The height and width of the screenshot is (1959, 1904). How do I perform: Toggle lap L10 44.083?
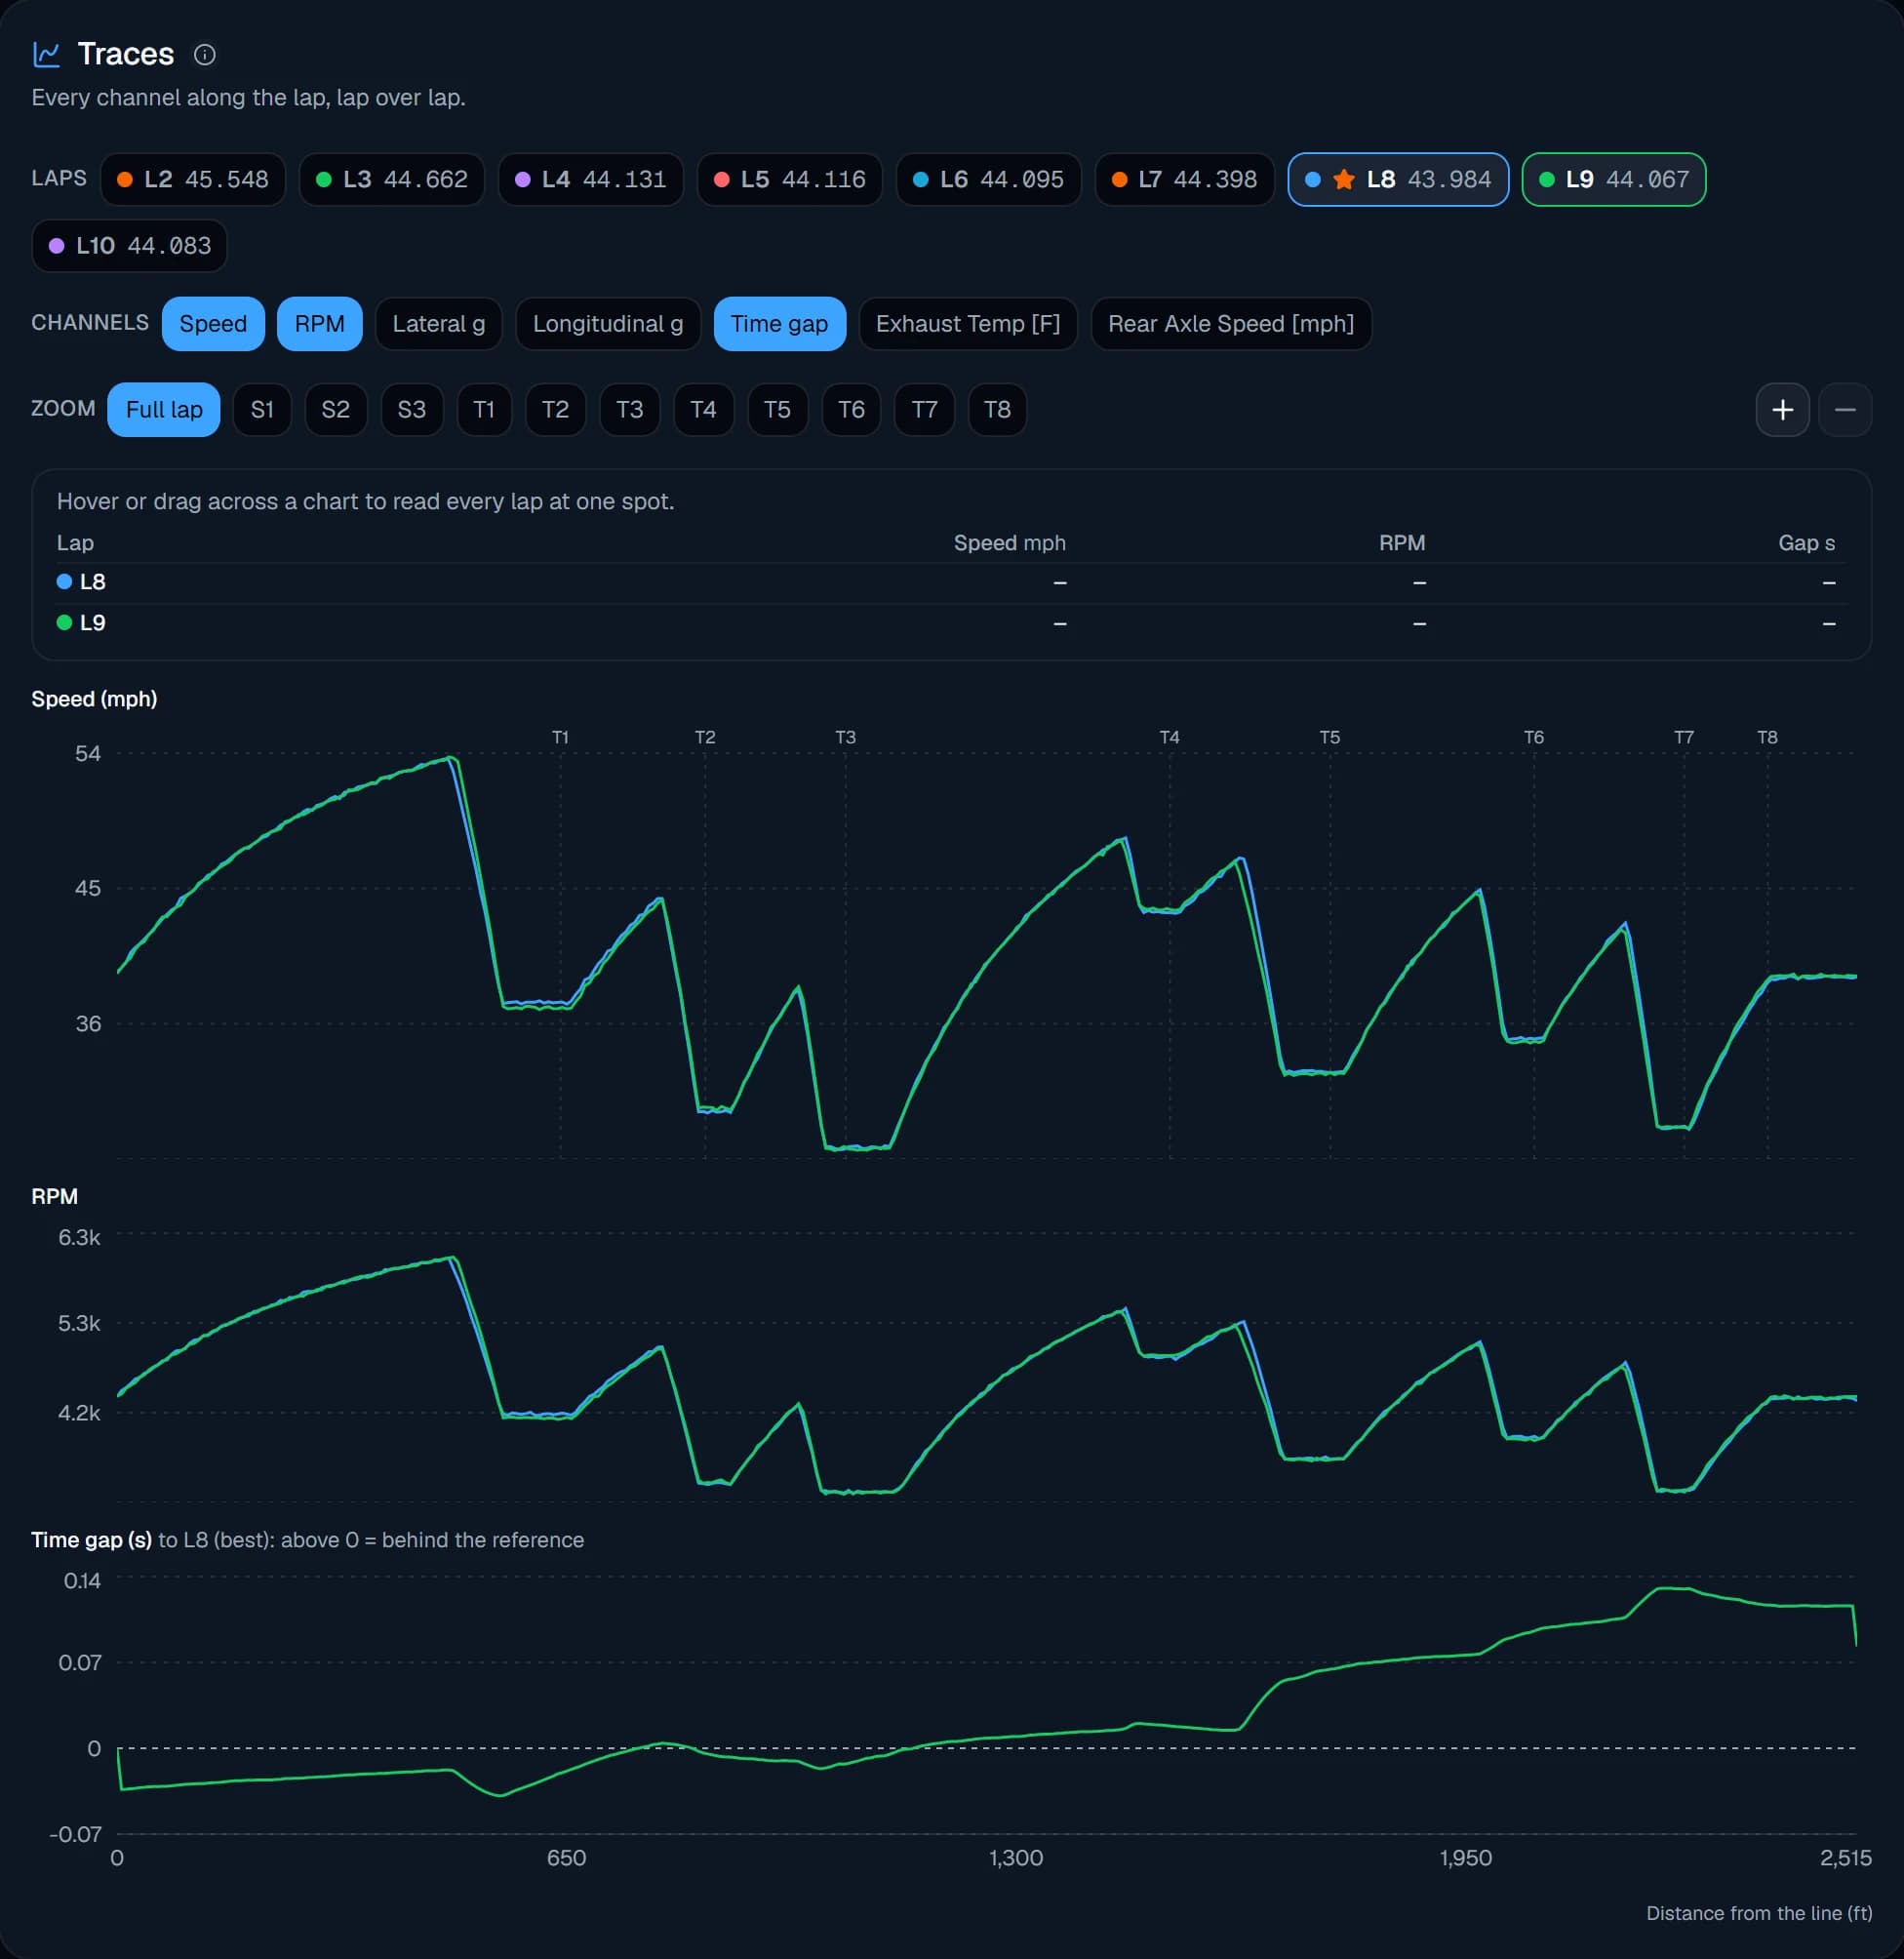coord(130,245)
